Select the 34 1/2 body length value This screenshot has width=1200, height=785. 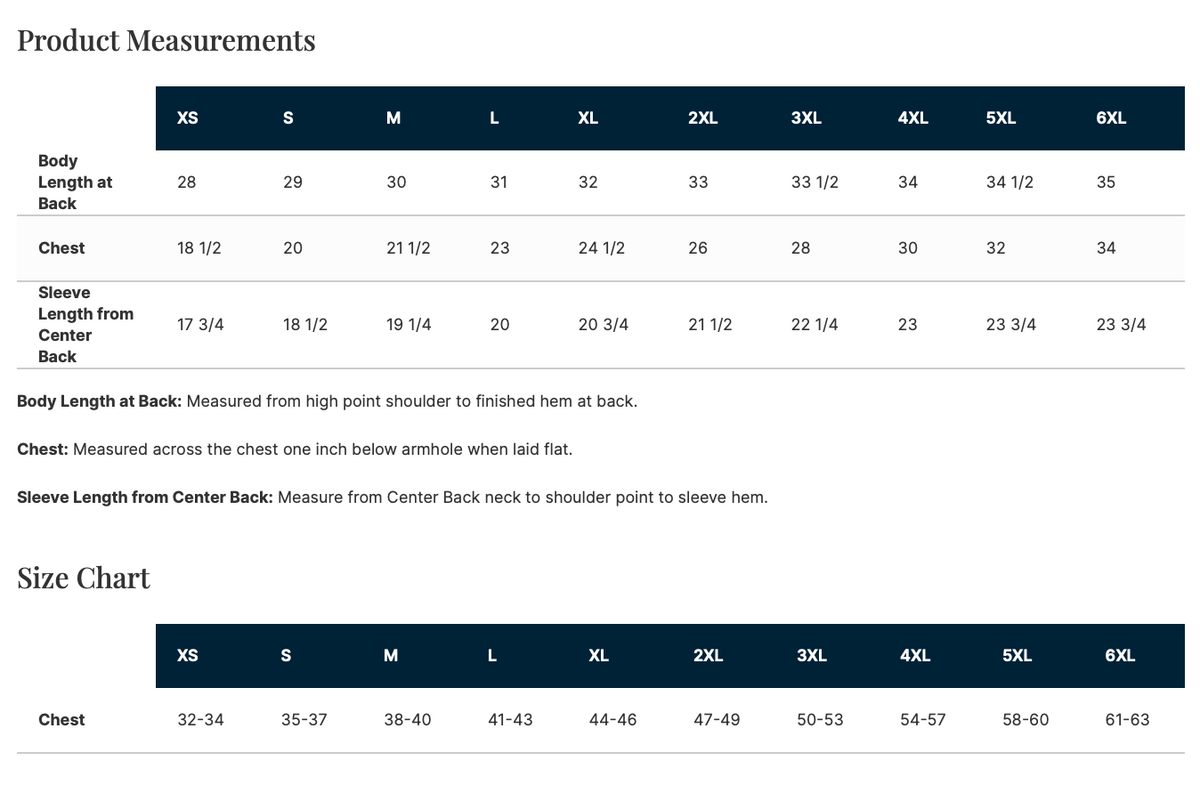1010,182
